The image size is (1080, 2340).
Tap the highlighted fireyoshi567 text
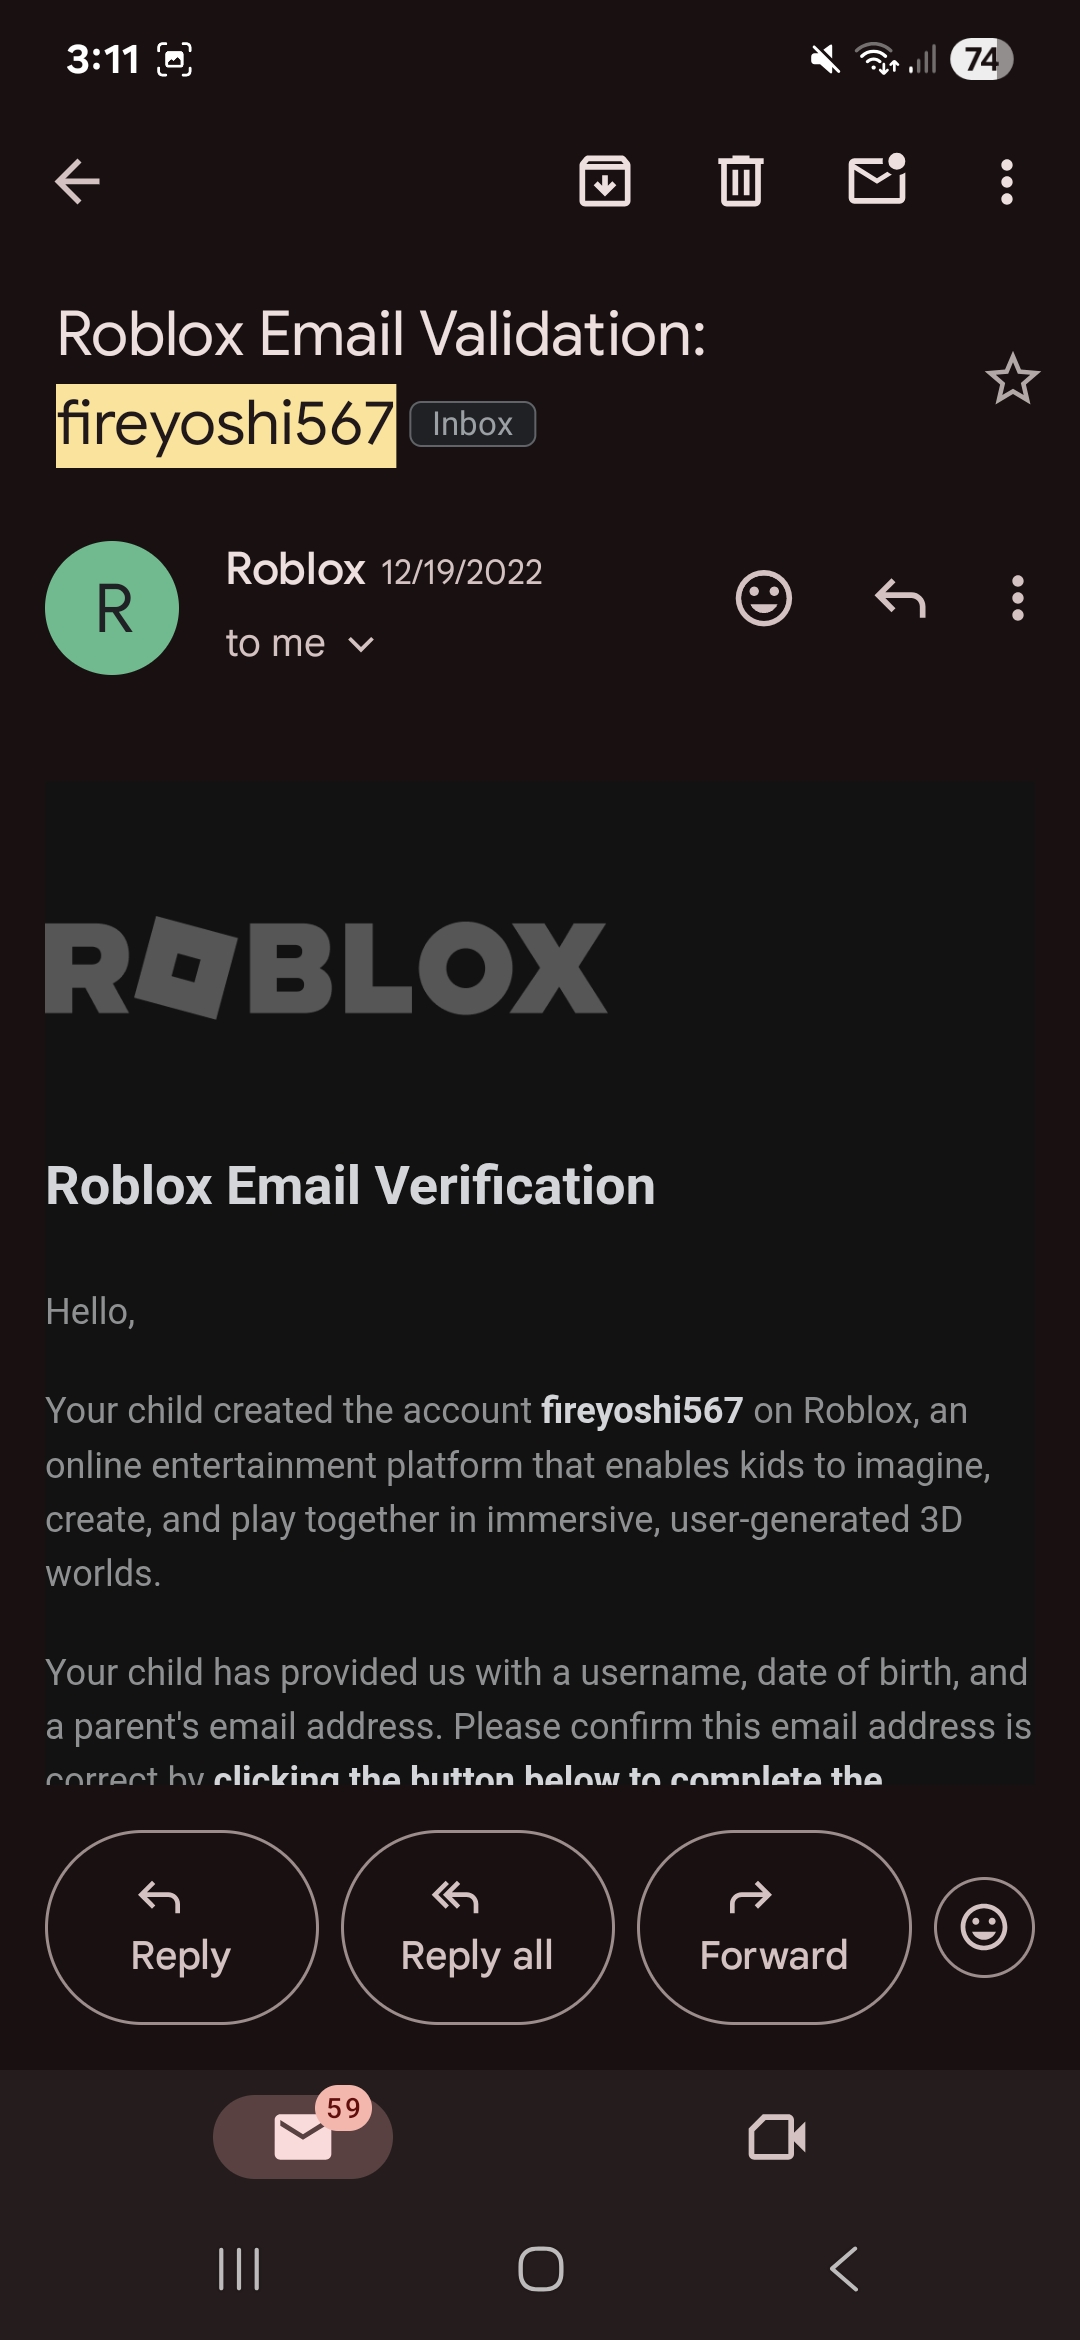click(226, 423)
